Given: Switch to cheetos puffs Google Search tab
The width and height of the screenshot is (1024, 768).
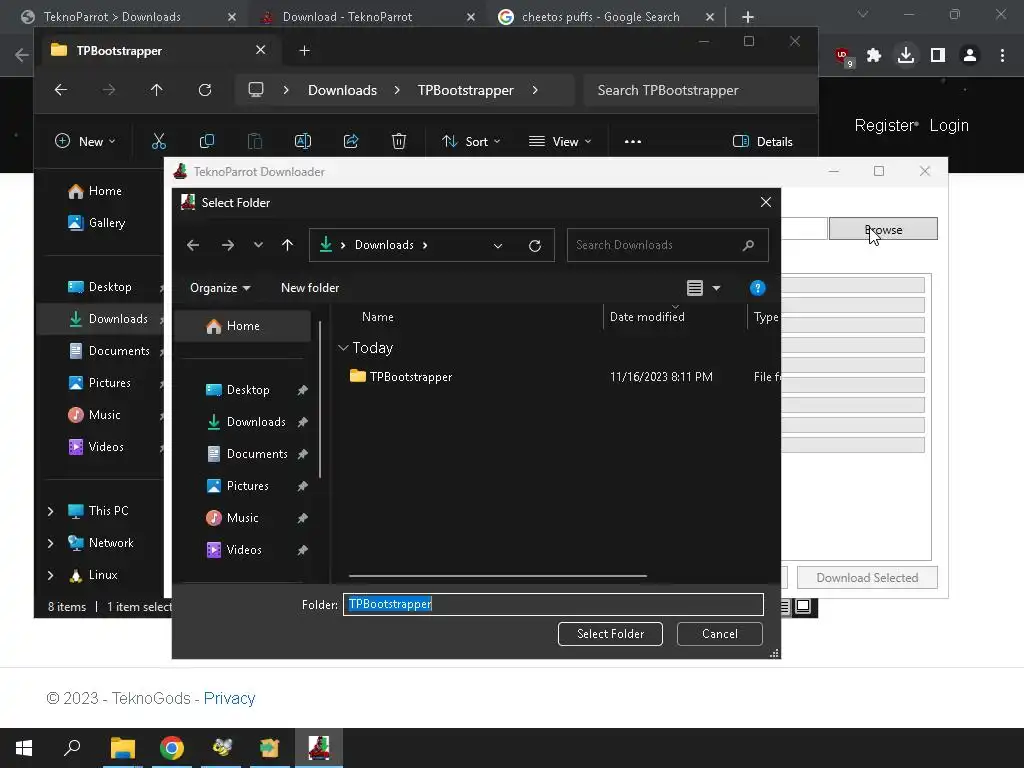Looking at the screenshot, I should coord(601,17).
